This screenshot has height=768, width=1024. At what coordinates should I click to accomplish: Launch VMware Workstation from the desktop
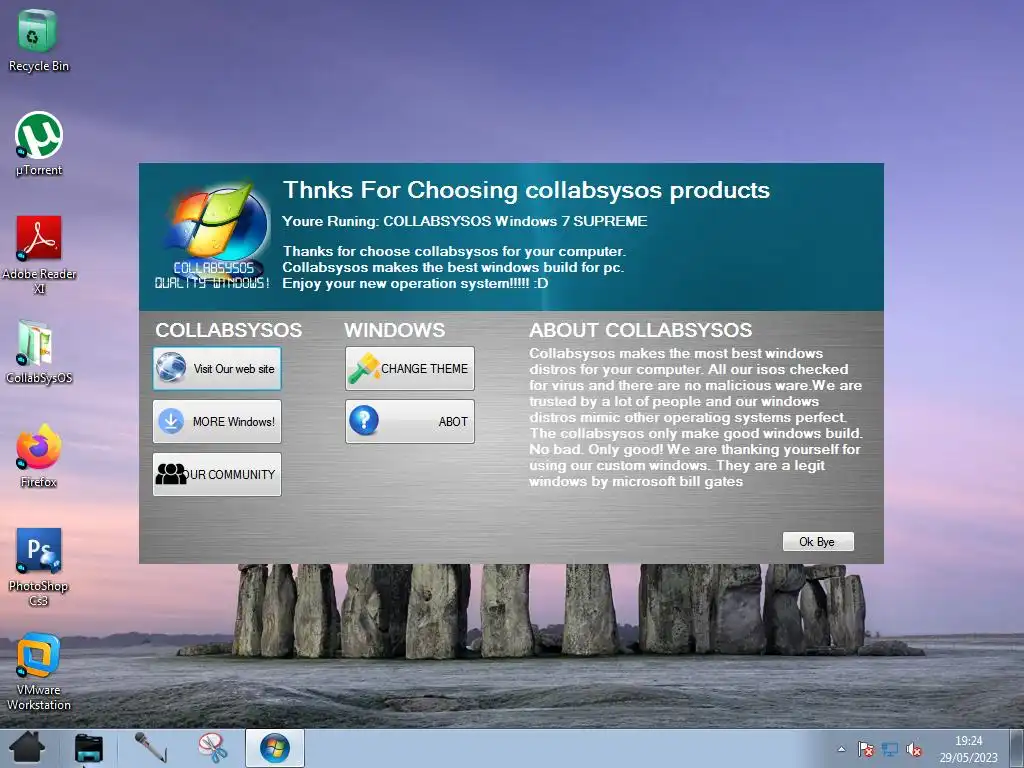tap(39, 671)
